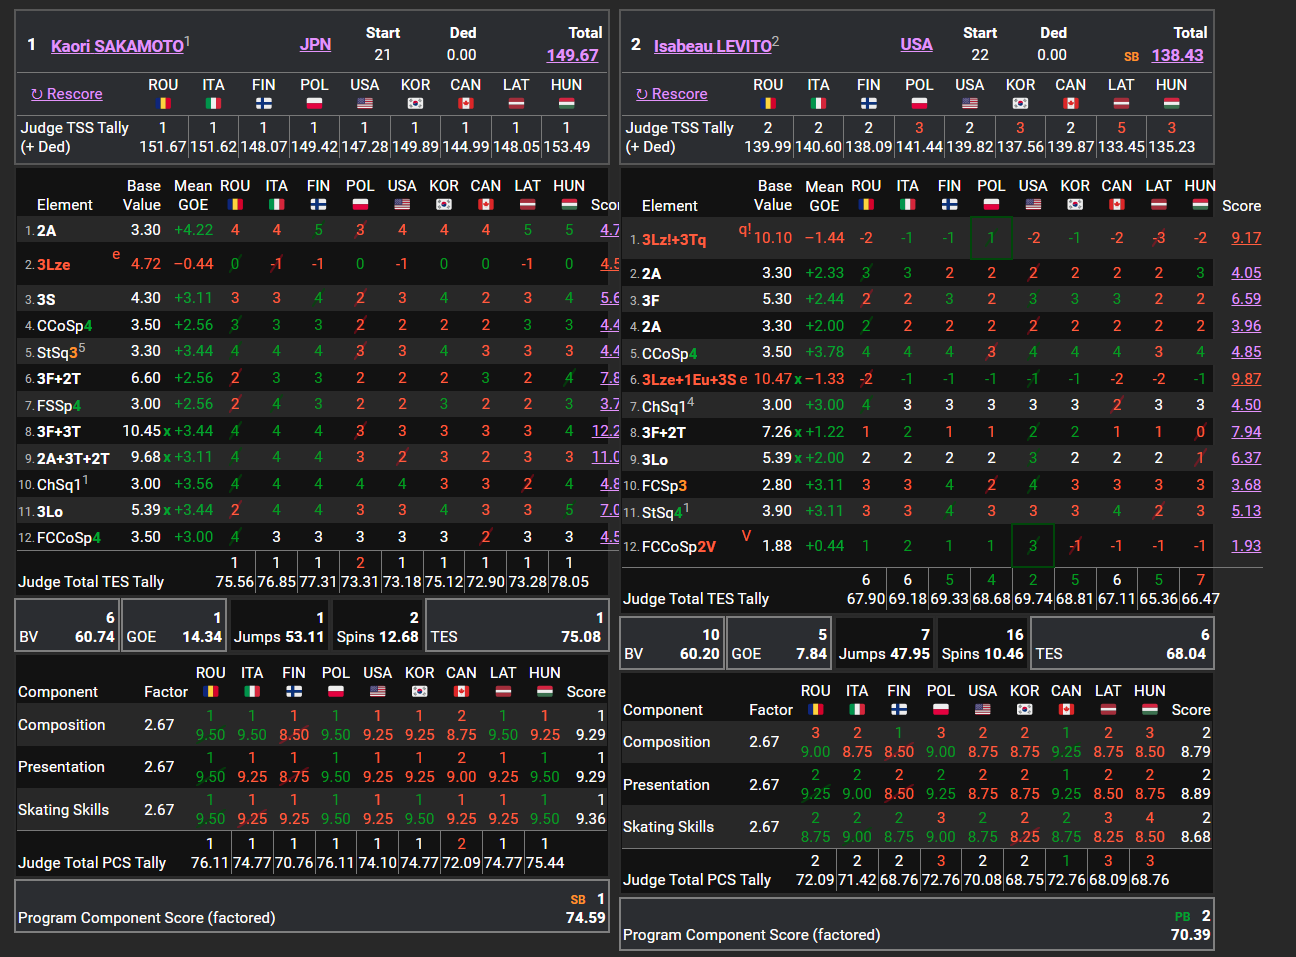Click Finnish flag in Sakamoto's component table header

pos(294,691)
